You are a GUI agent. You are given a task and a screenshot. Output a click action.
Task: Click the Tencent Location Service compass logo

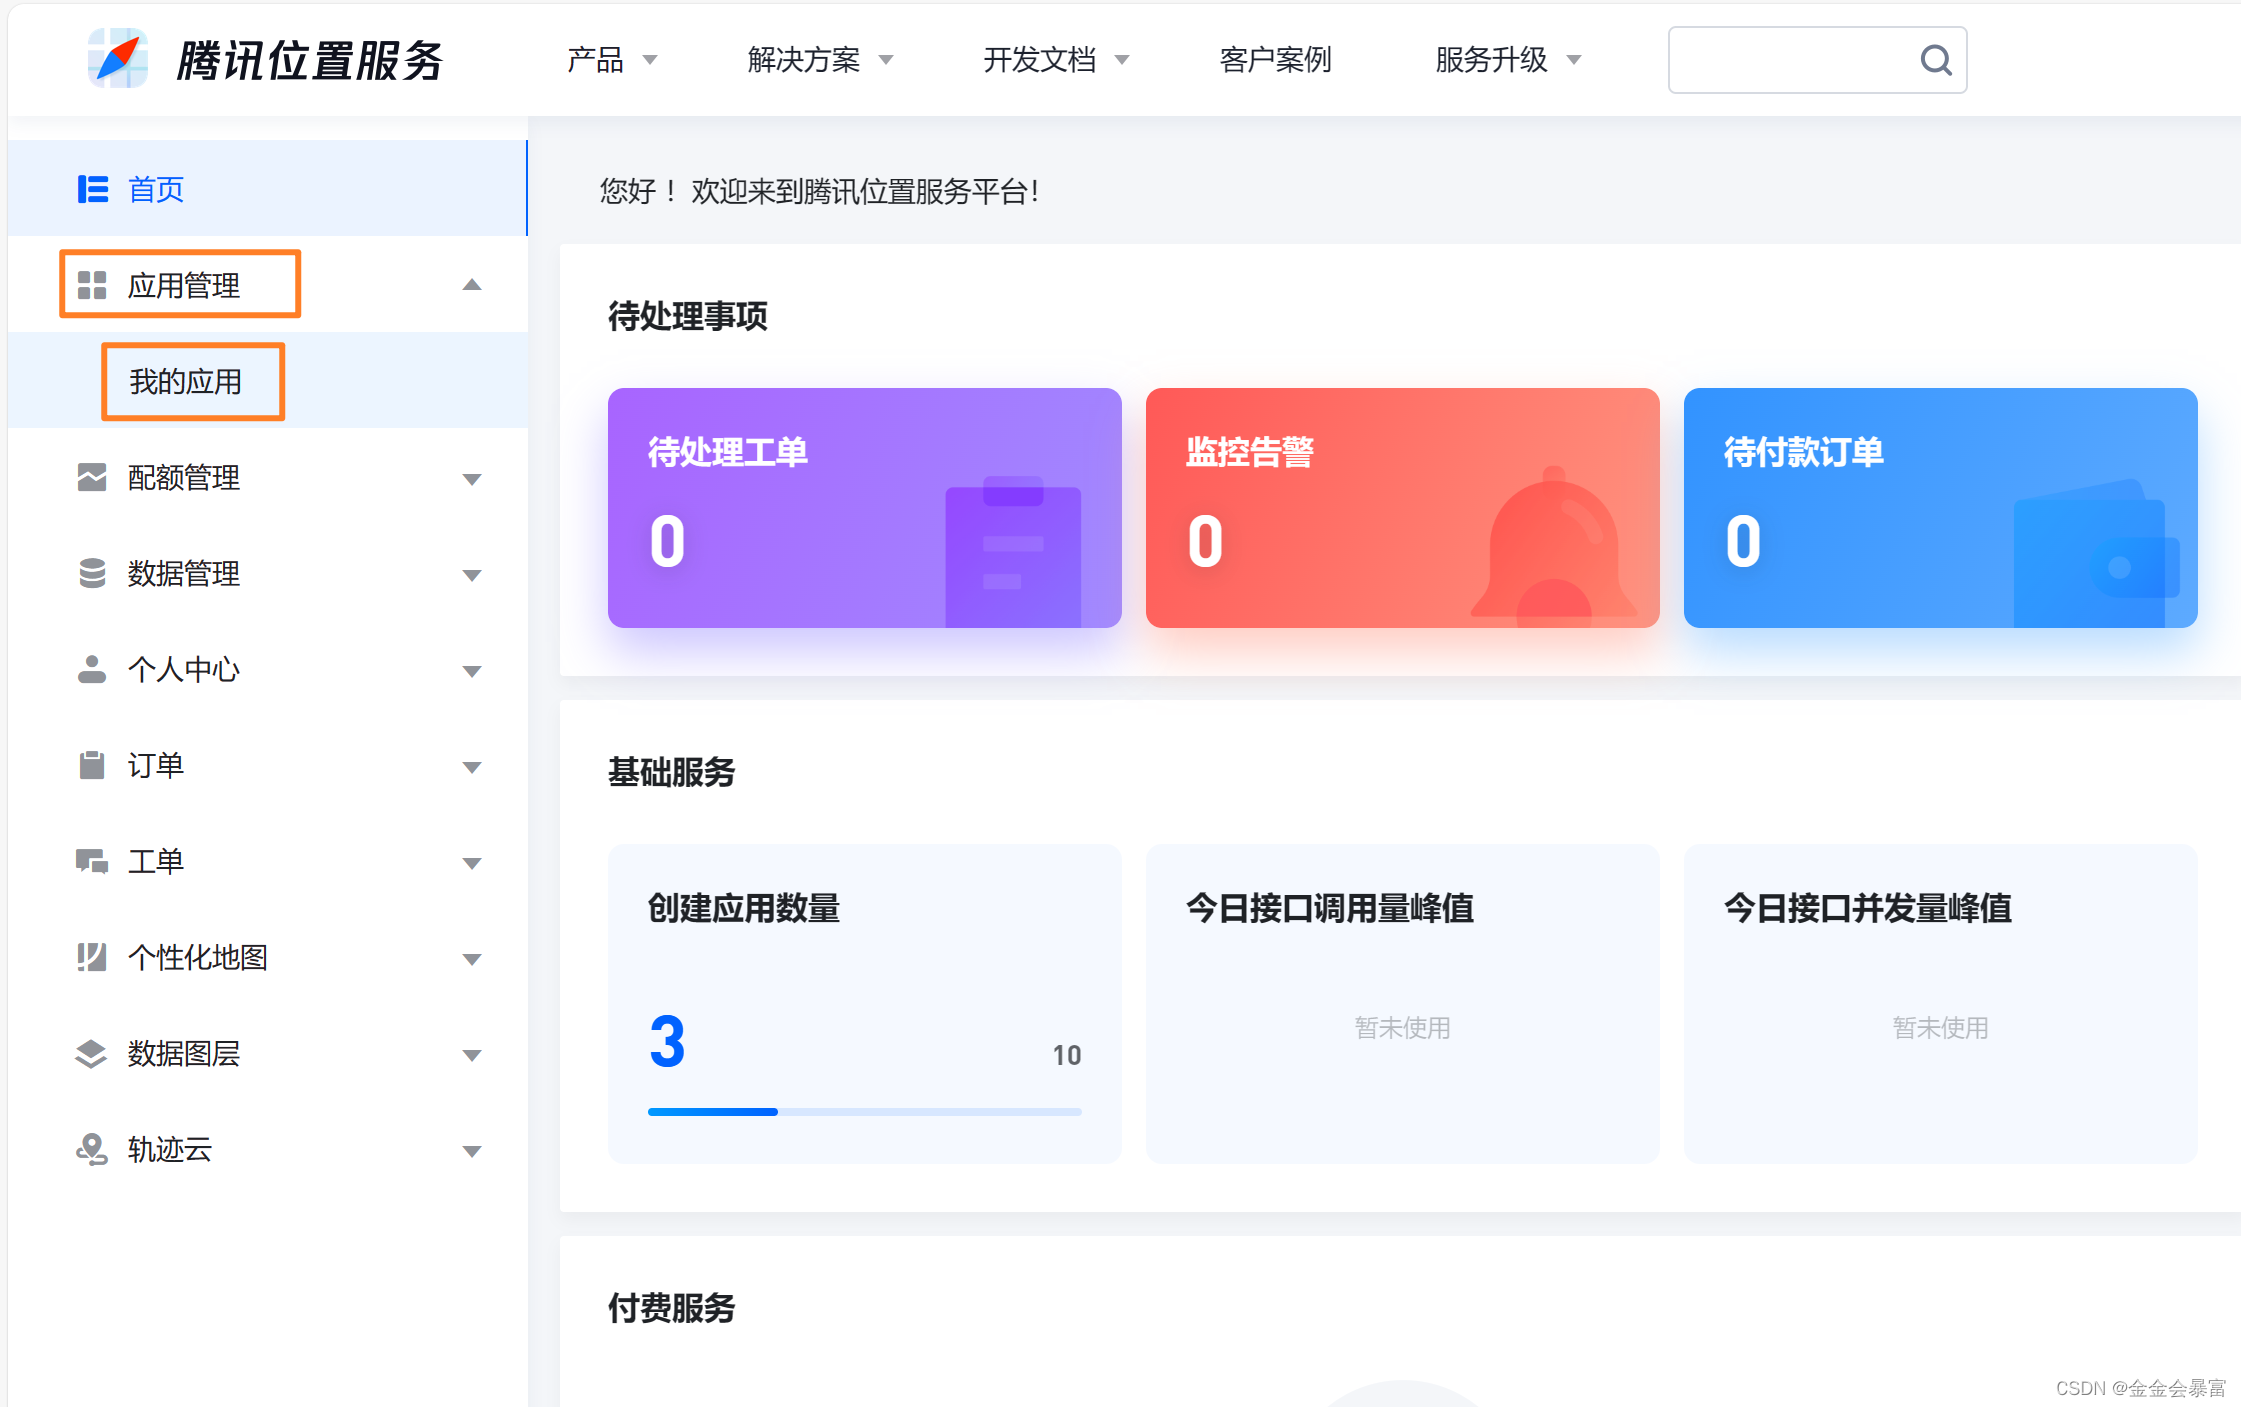tap(118, 59)
